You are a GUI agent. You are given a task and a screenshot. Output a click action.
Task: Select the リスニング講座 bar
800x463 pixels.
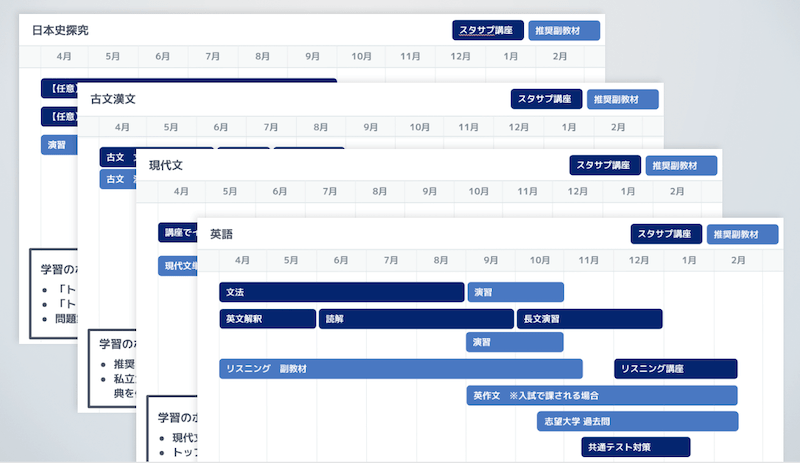click(x=675, y=369)
